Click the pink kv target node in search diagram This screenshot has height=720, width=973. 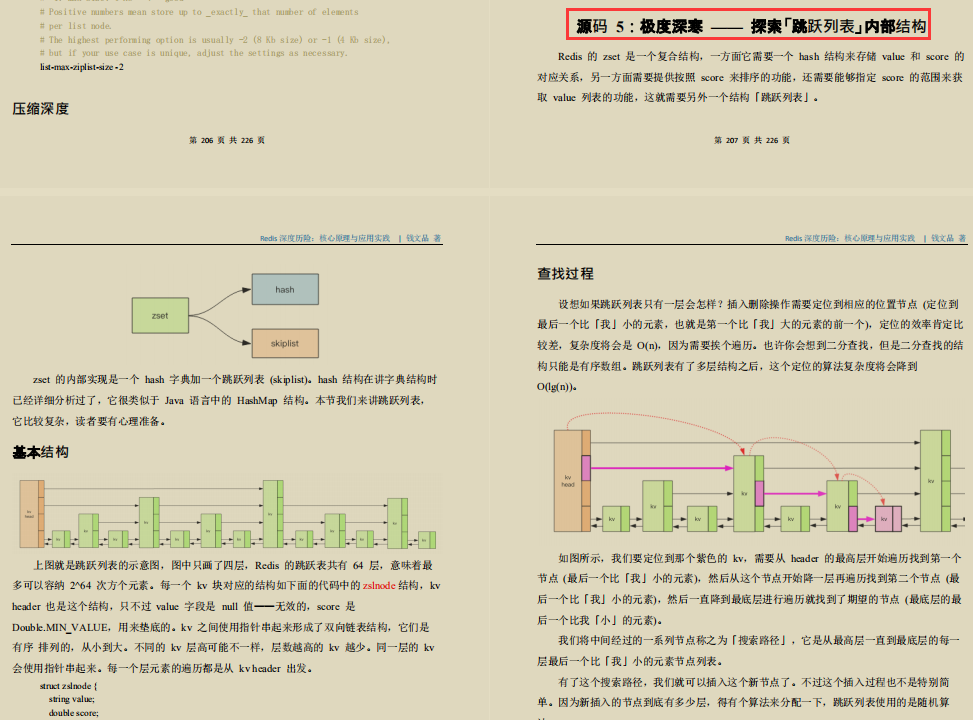pos(888,519)
